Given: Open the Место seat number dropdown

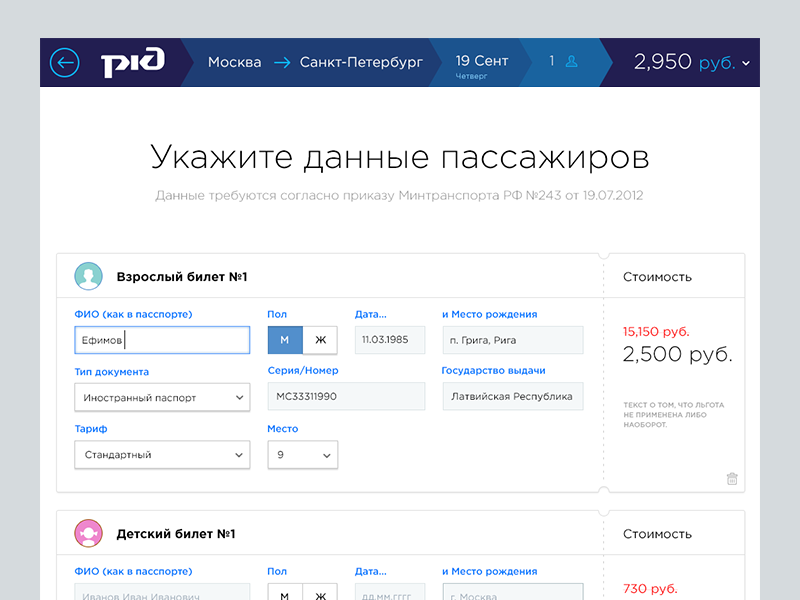Looking at the screenshot, I should (x=302, y=454).
